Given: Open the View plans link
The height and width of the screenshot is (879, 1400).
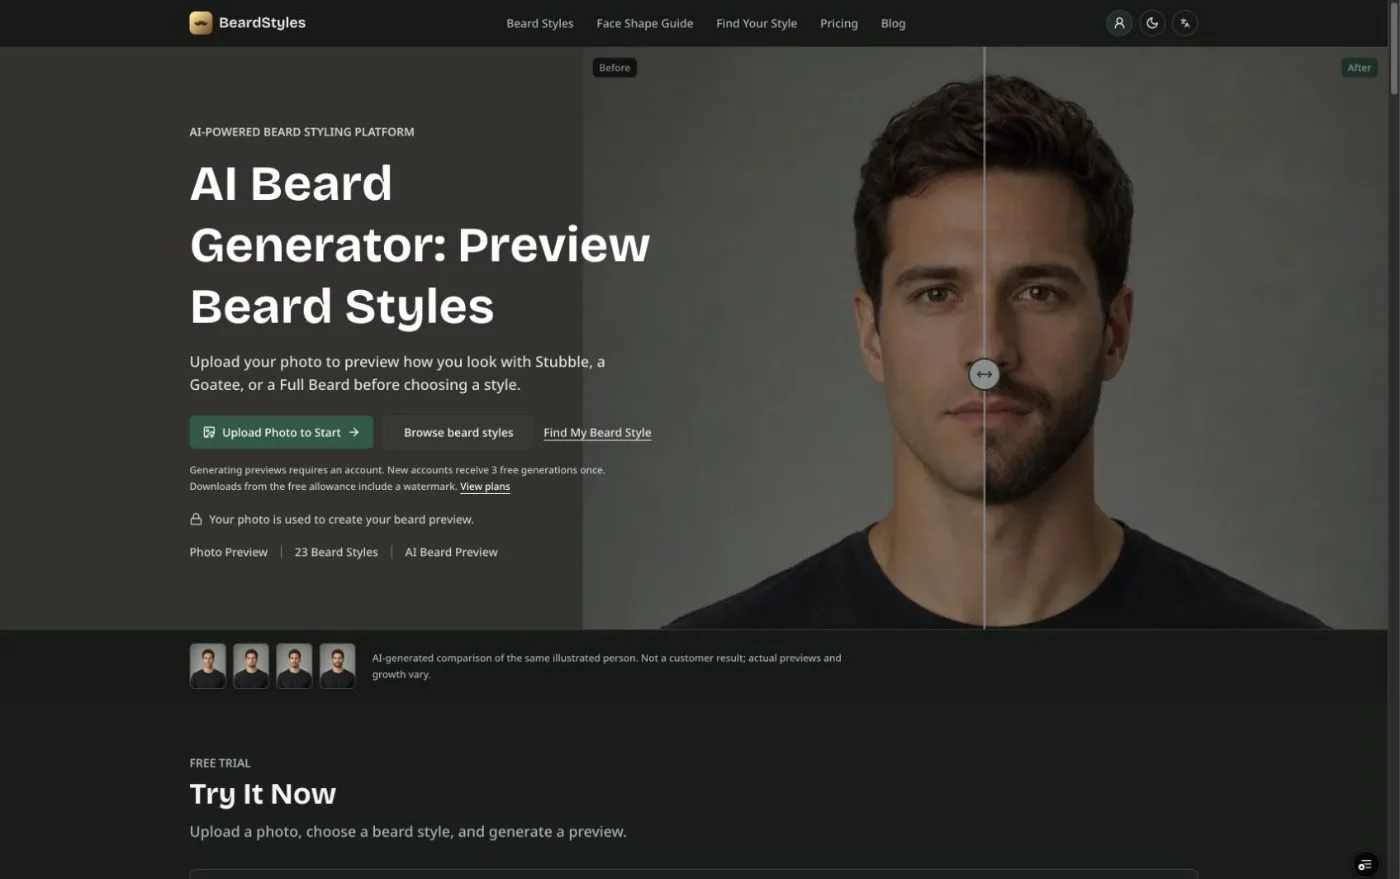Looking at the screenshot, I should [x=485, y=486].
